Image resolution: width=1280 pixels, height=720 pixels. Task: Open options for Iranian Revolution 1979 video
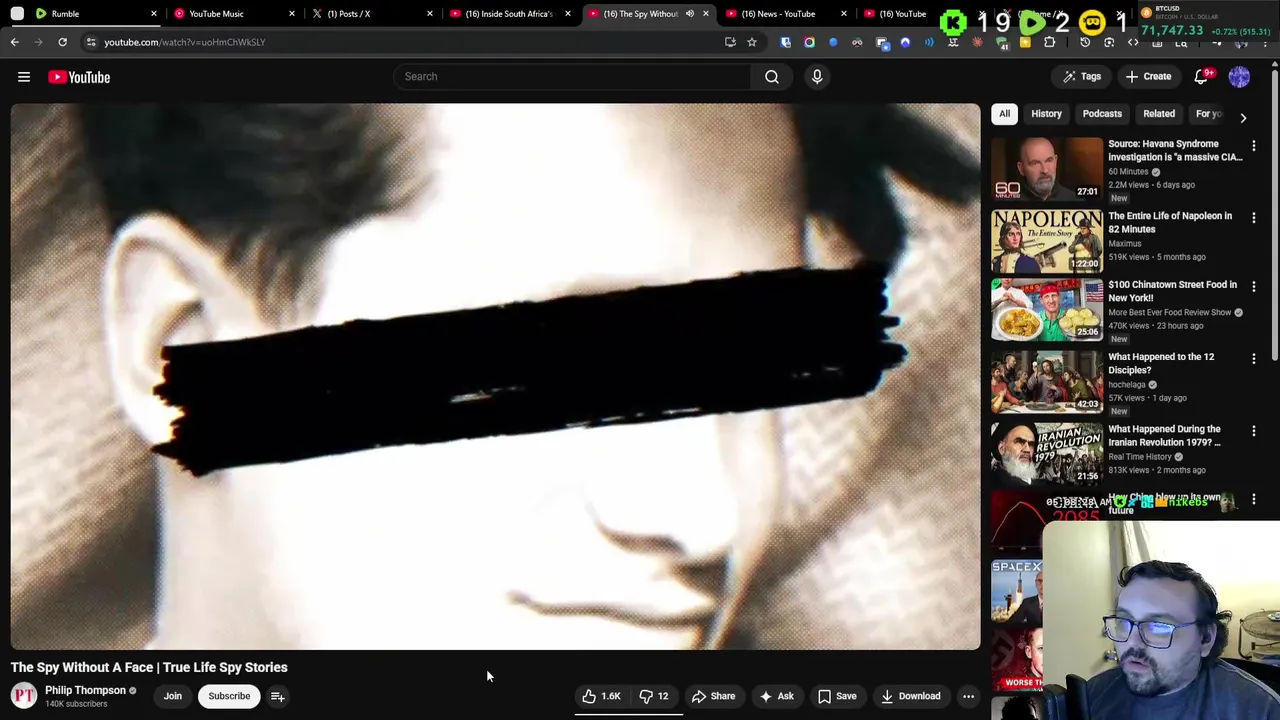point(1254,431)
